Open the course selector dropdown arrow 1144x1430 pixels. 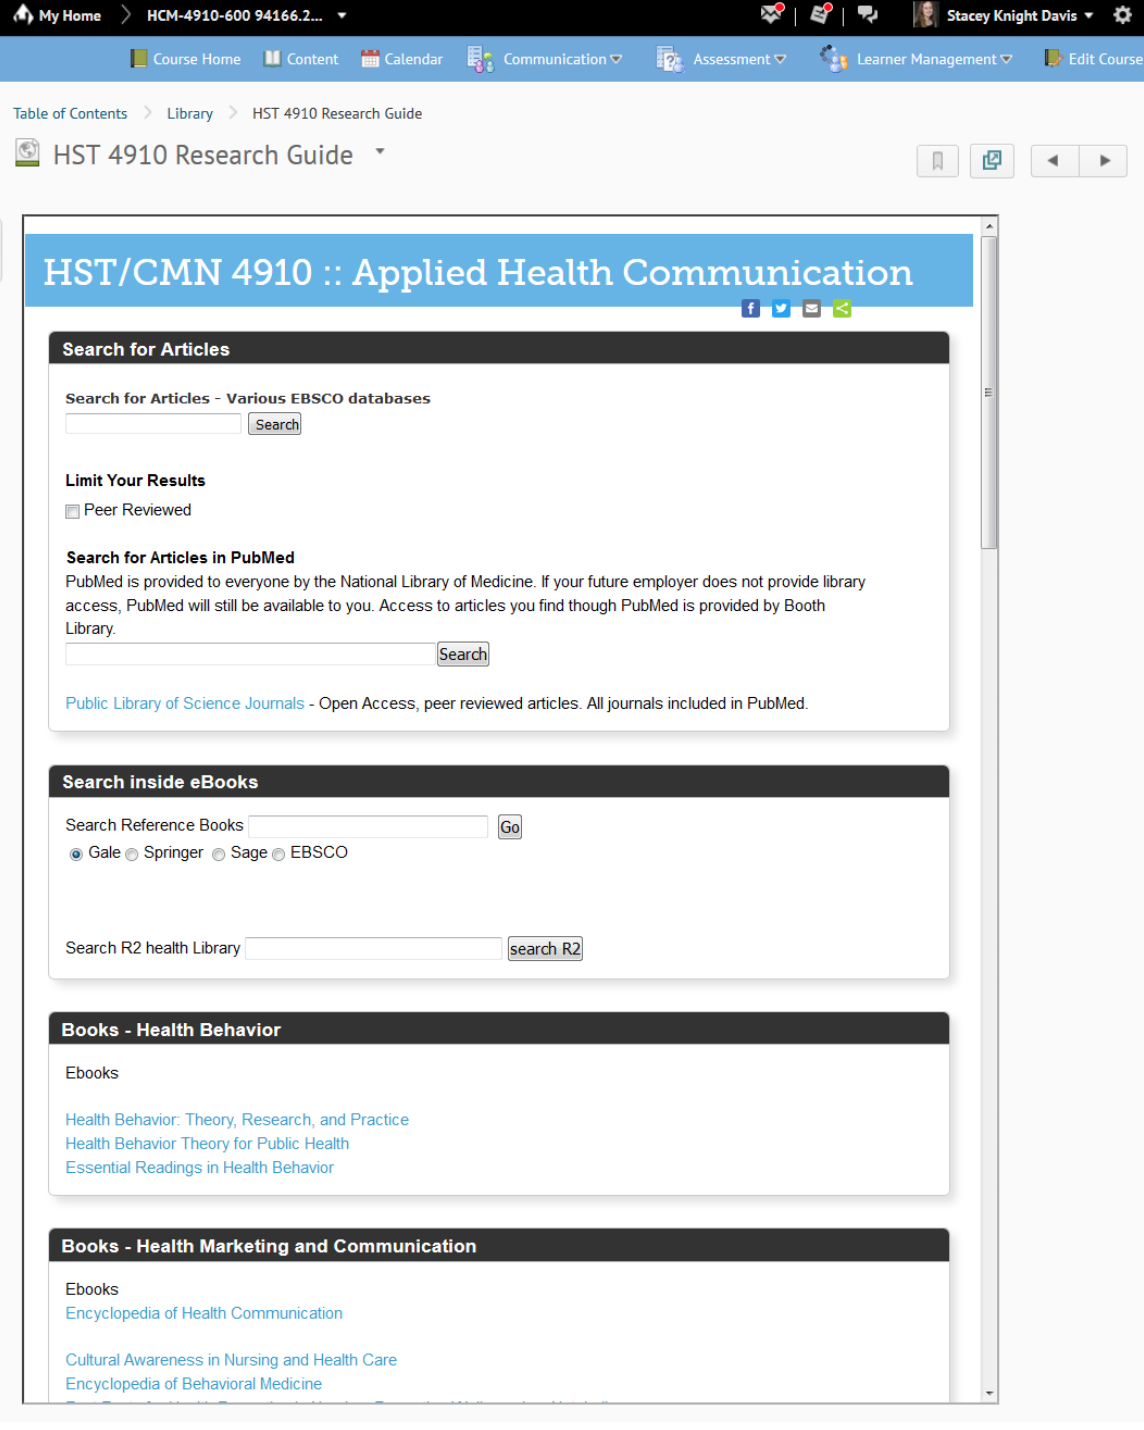click(x=342, y=16)
